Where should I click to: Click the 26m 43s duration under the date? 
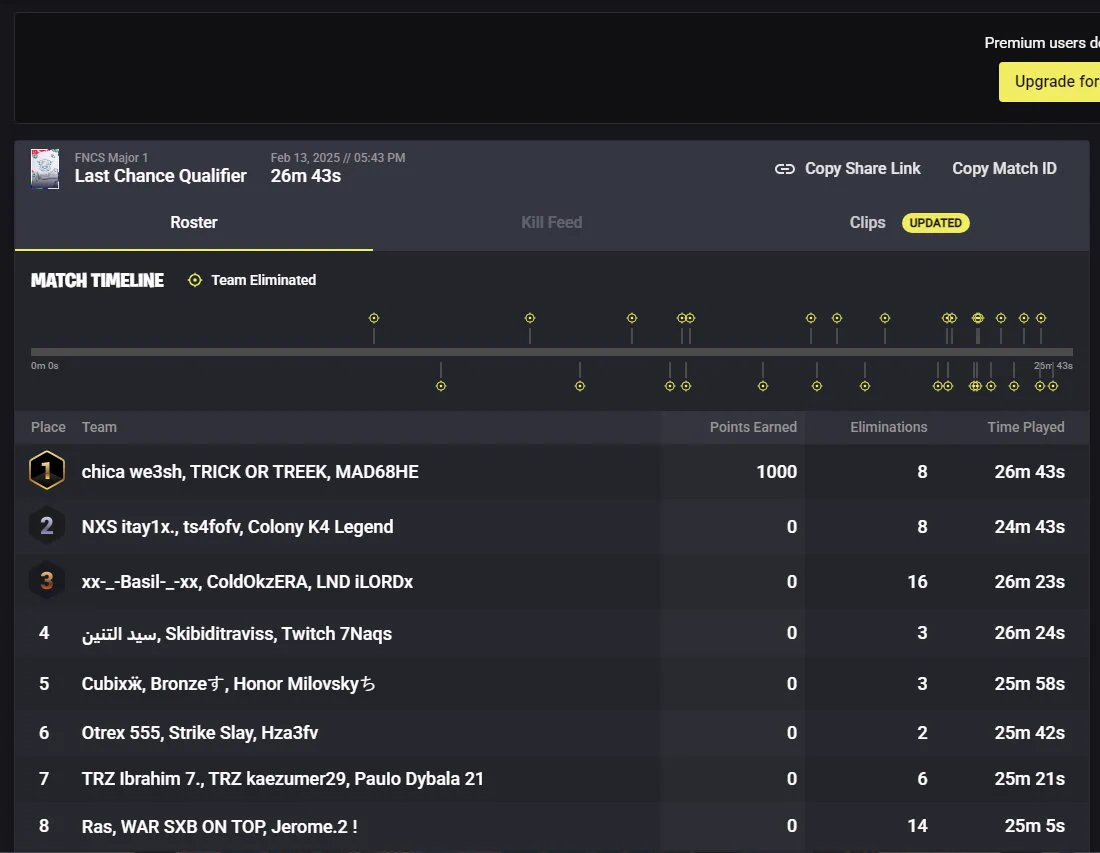pyautogui.click(x=306, y=176)
